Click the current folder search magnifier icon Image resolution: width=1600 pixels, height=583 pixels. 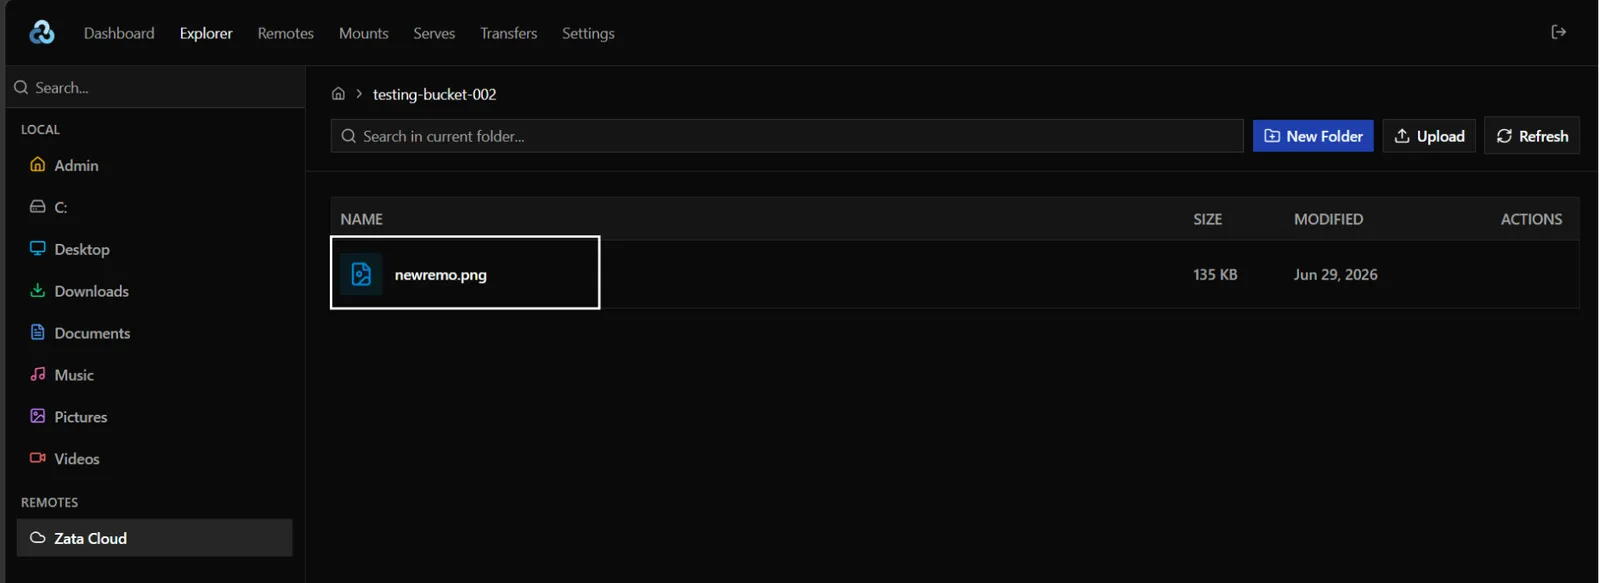point(348,136)
